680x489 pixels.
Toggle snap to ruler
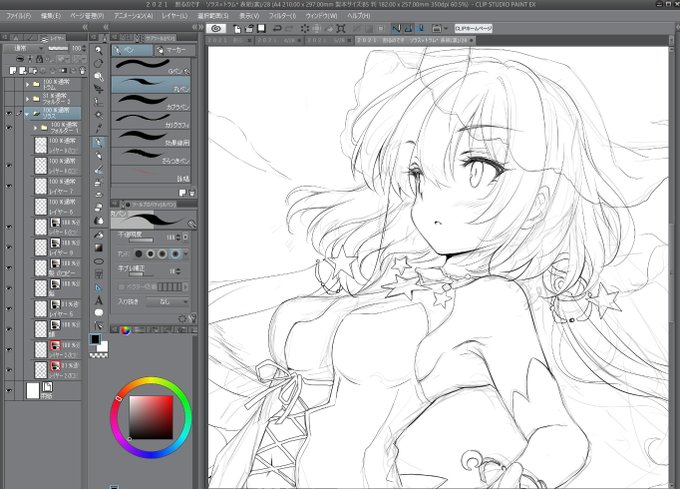[396, 29]
